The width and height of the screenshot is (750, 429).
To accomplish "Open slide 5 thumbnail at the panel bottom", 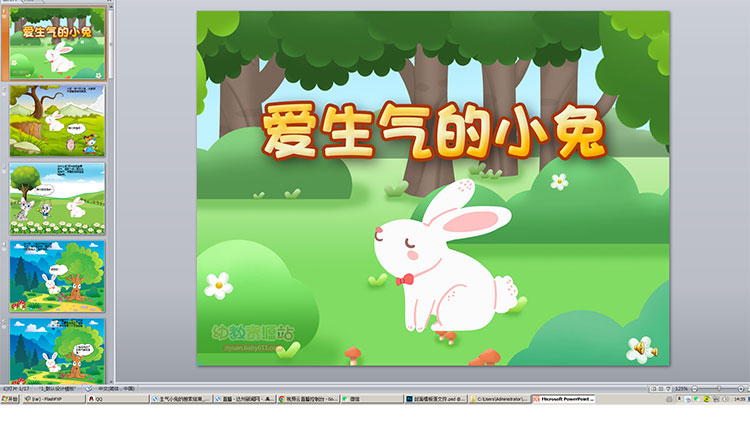I will [57, 352].
